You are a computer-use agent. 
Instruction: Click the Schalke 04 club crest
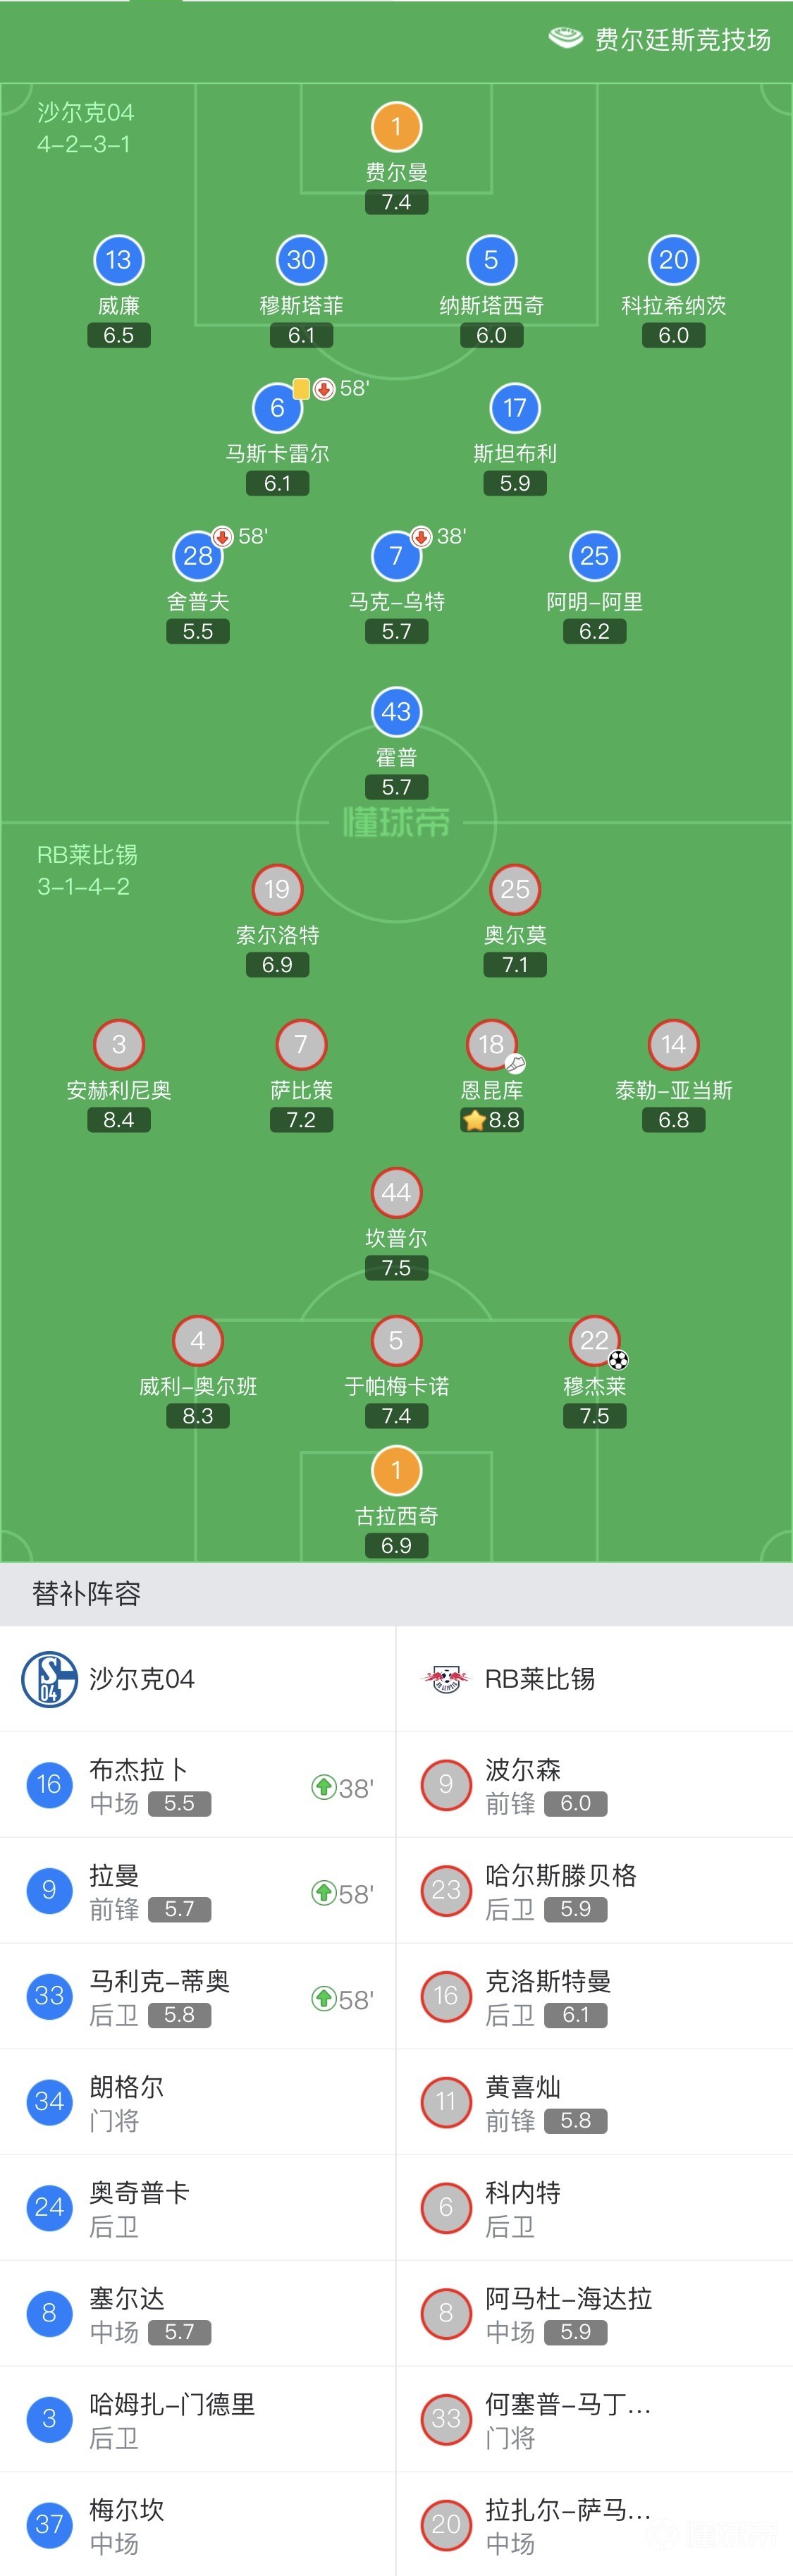(49, 1679)
